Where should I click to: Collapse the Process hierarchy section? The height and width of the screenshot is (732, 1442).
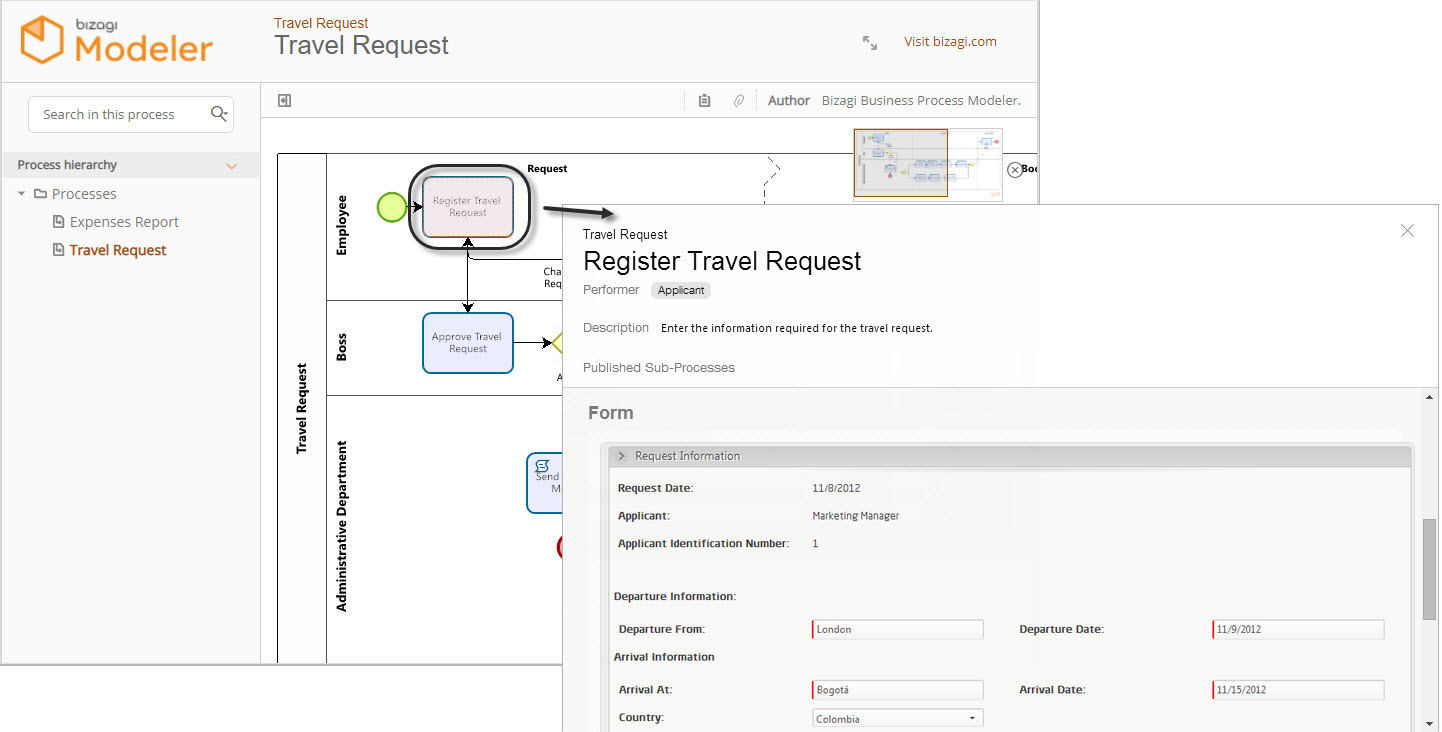232,166
